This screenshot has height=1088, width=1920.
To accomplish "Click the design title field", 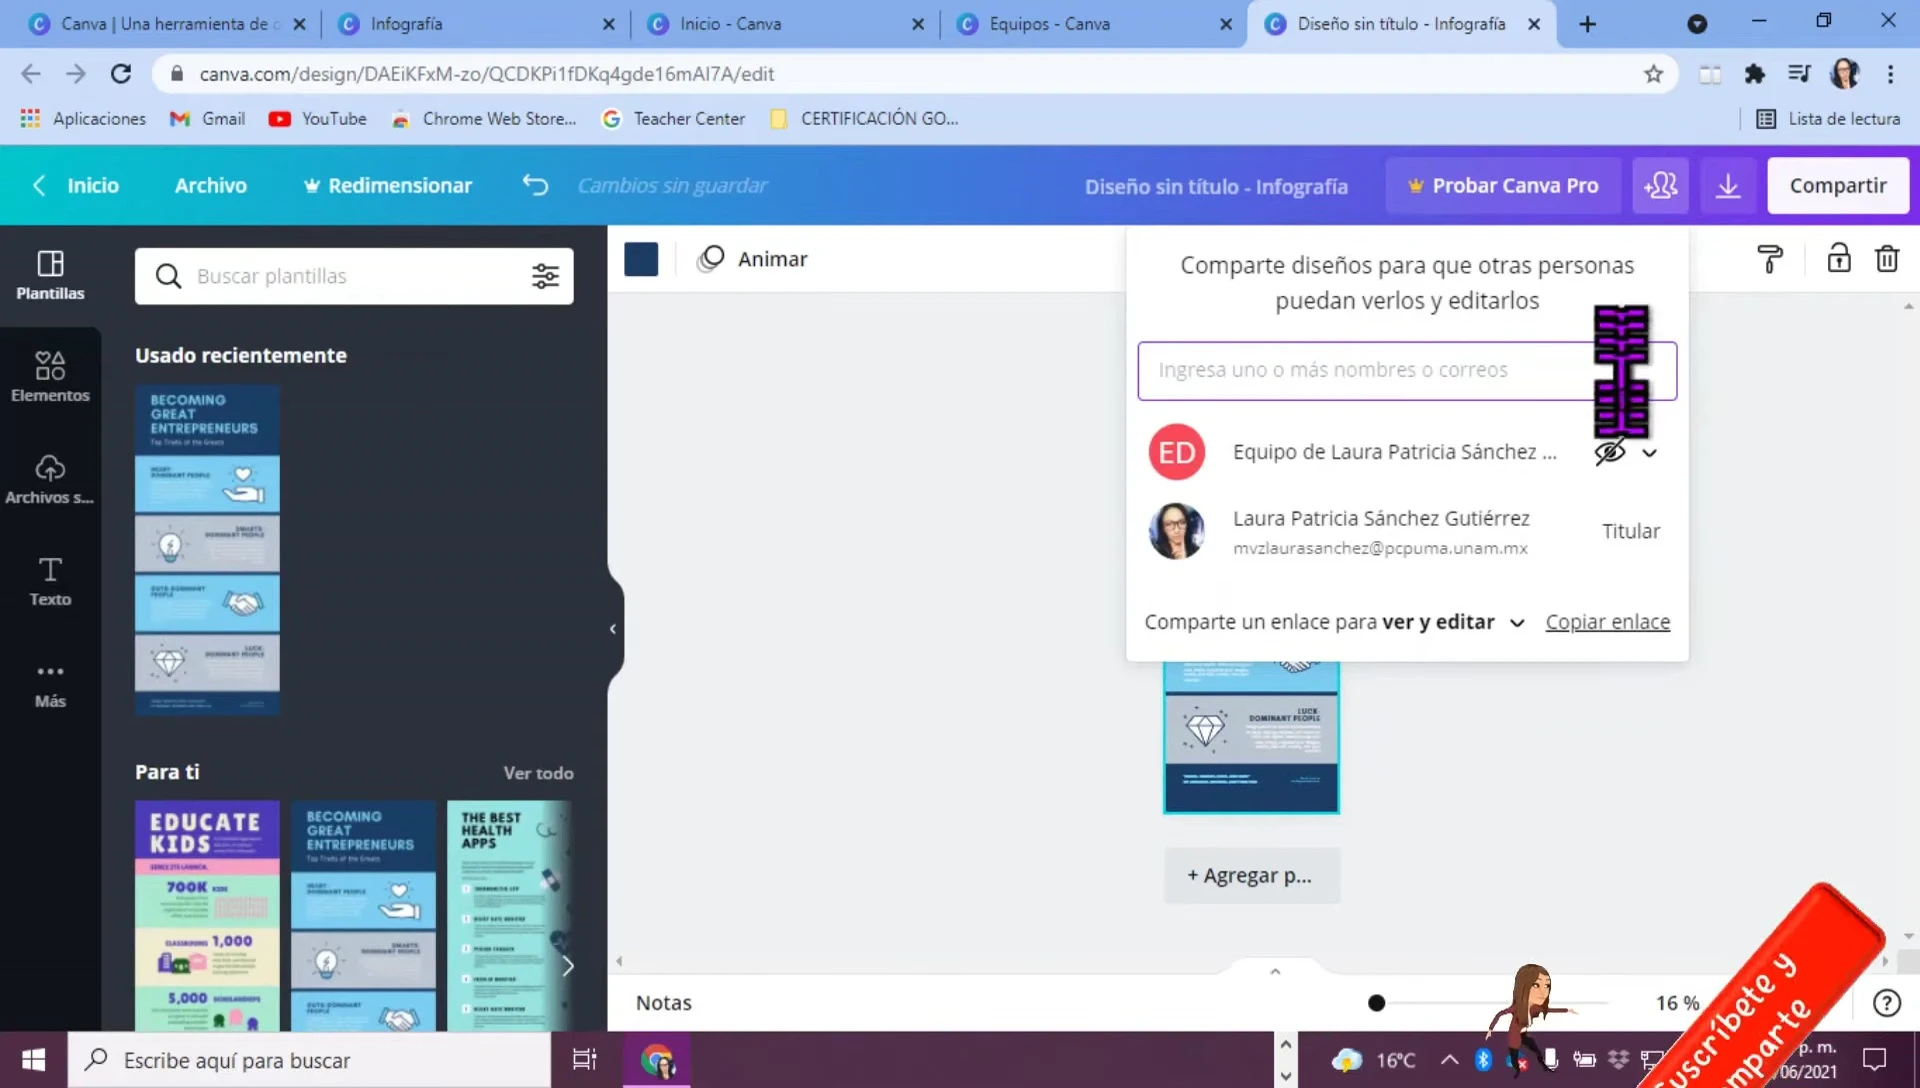I will coord(1215,186).
